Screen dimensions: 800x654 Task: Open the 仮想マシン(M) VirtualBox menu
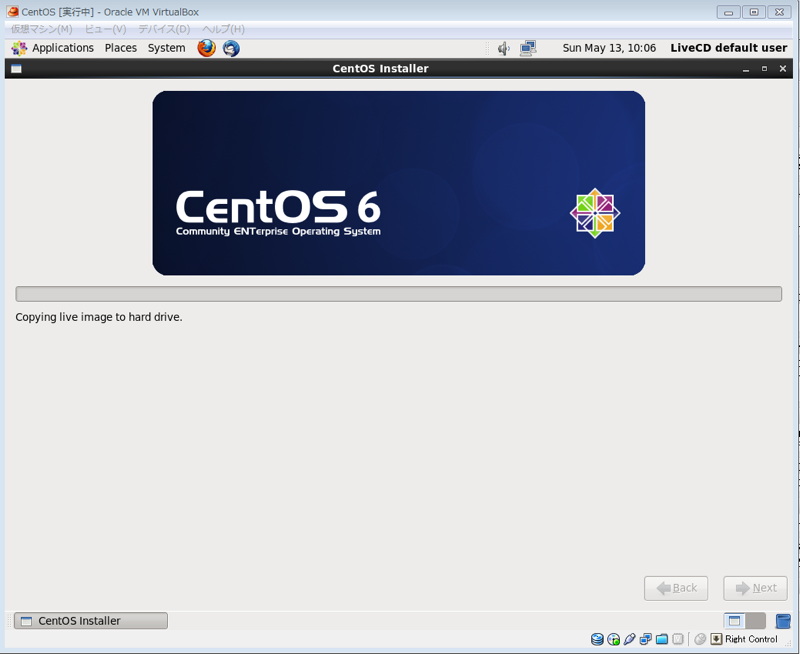click(41, 29)
